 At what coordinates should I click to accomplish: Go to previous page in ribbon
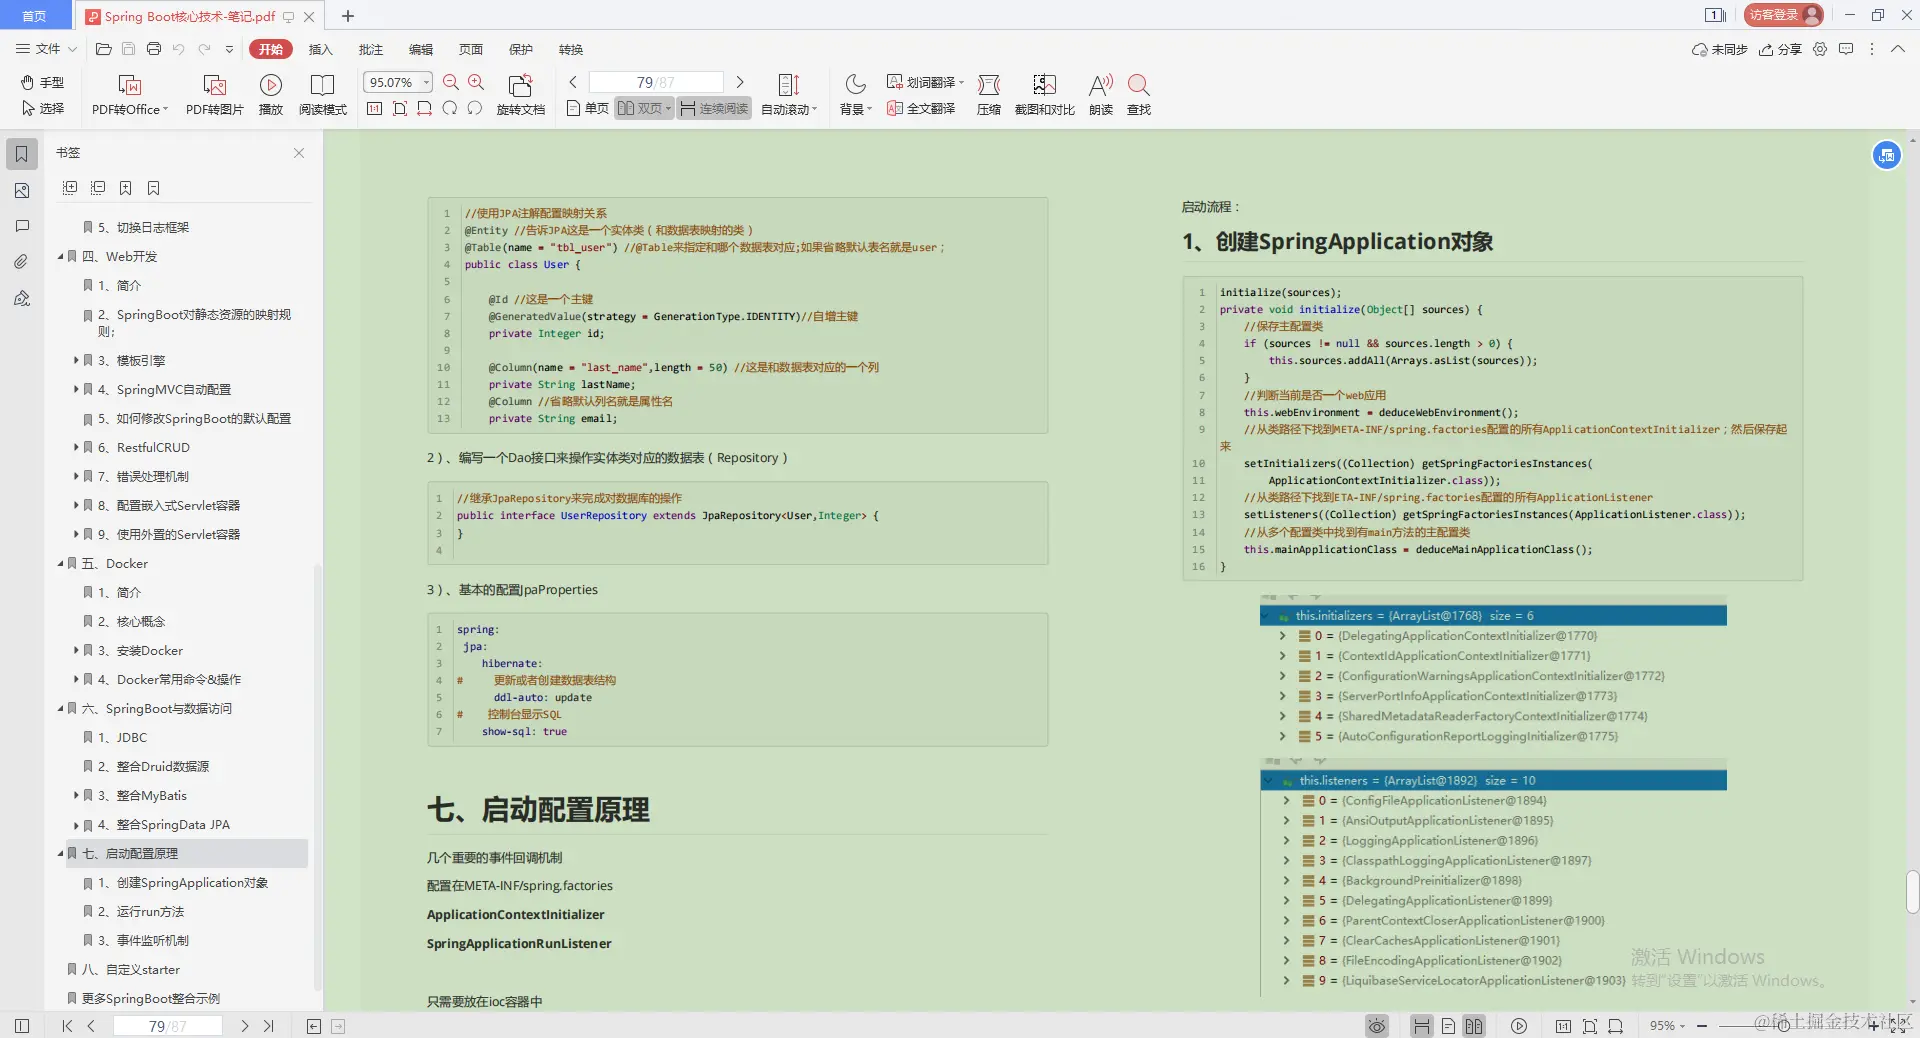point(573,82)
